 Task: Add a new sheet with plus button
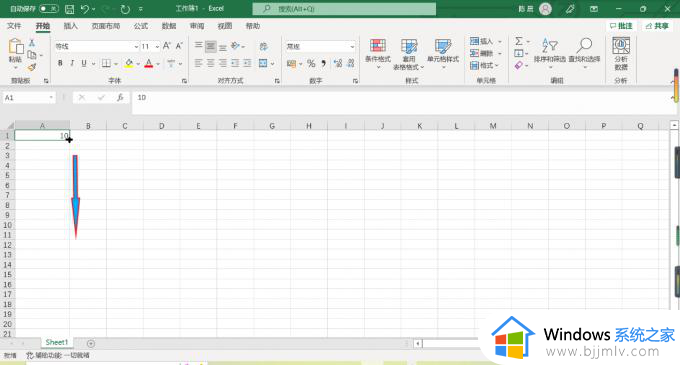91,343
